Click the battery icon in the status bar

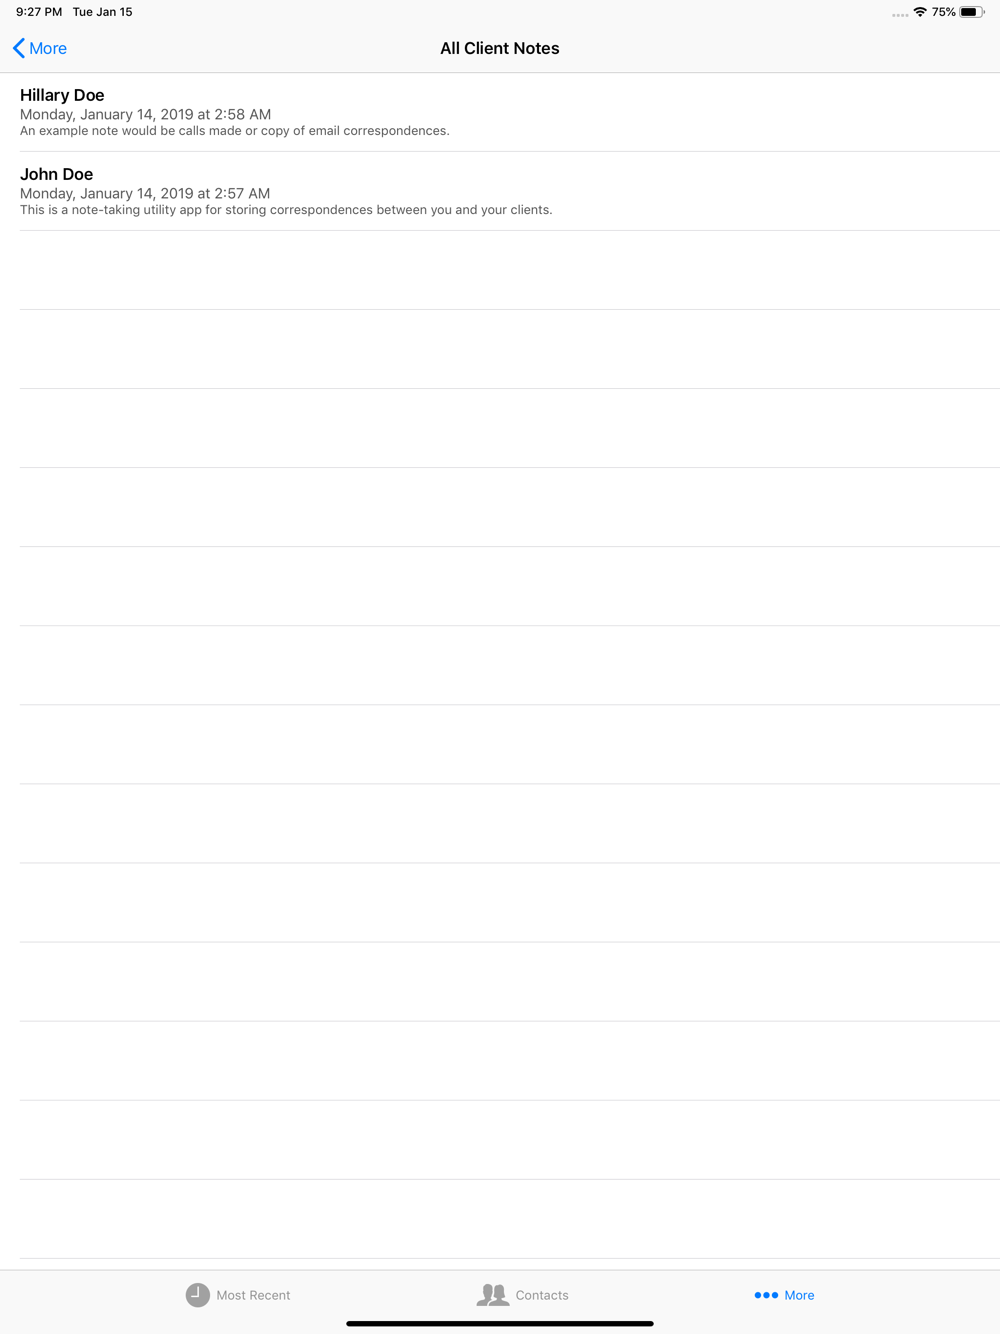(x=972, y=12)
